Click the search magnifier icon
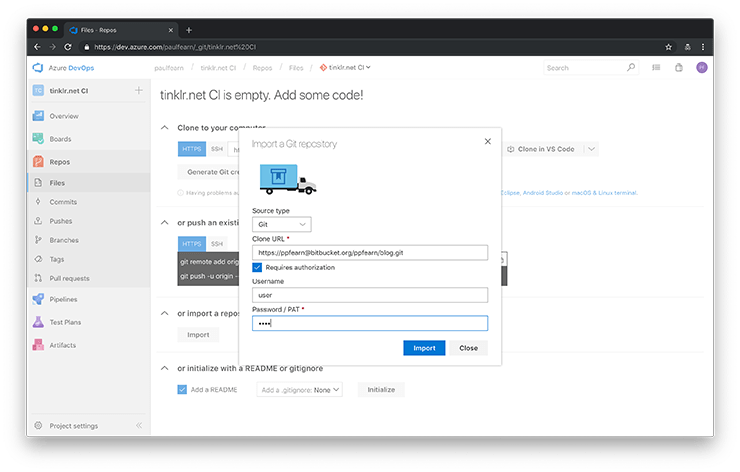 point(631,67)
